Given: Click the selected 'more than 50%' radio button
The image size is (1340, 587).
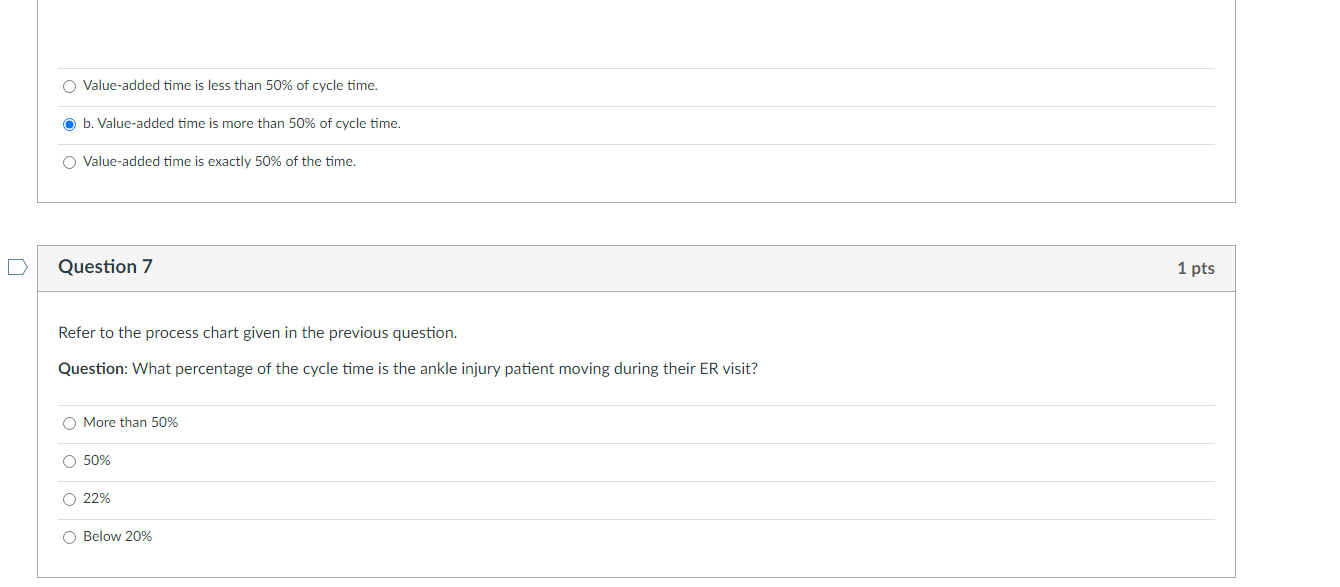Looking at the screenshot, I should (69, 124).
